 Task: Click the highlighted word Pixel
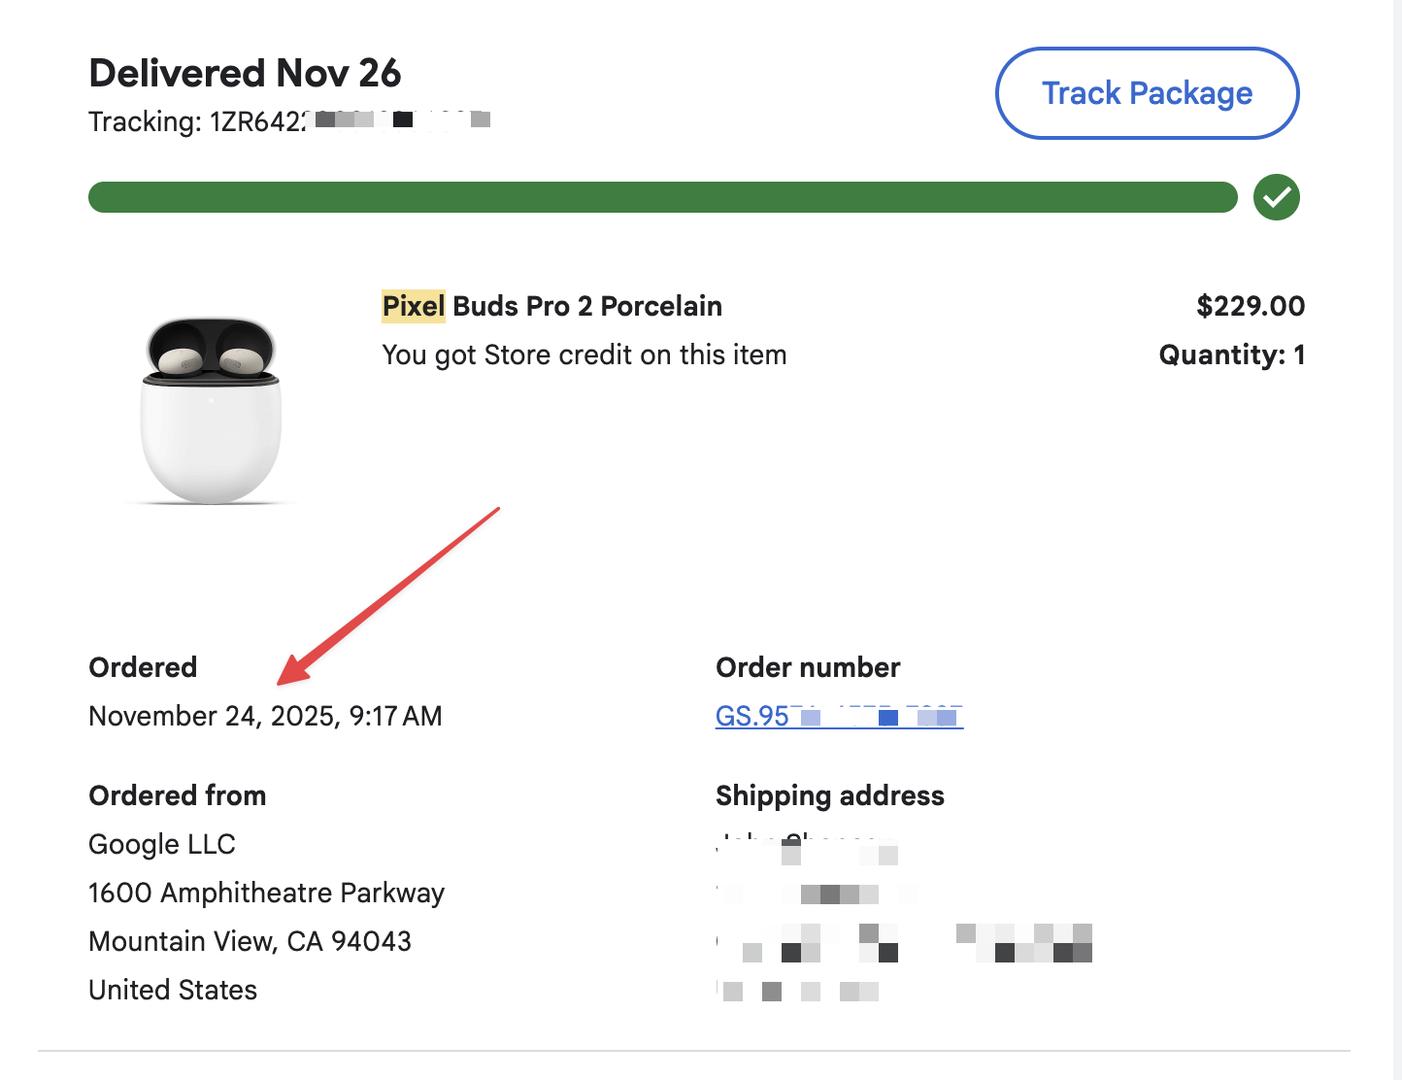413,306
